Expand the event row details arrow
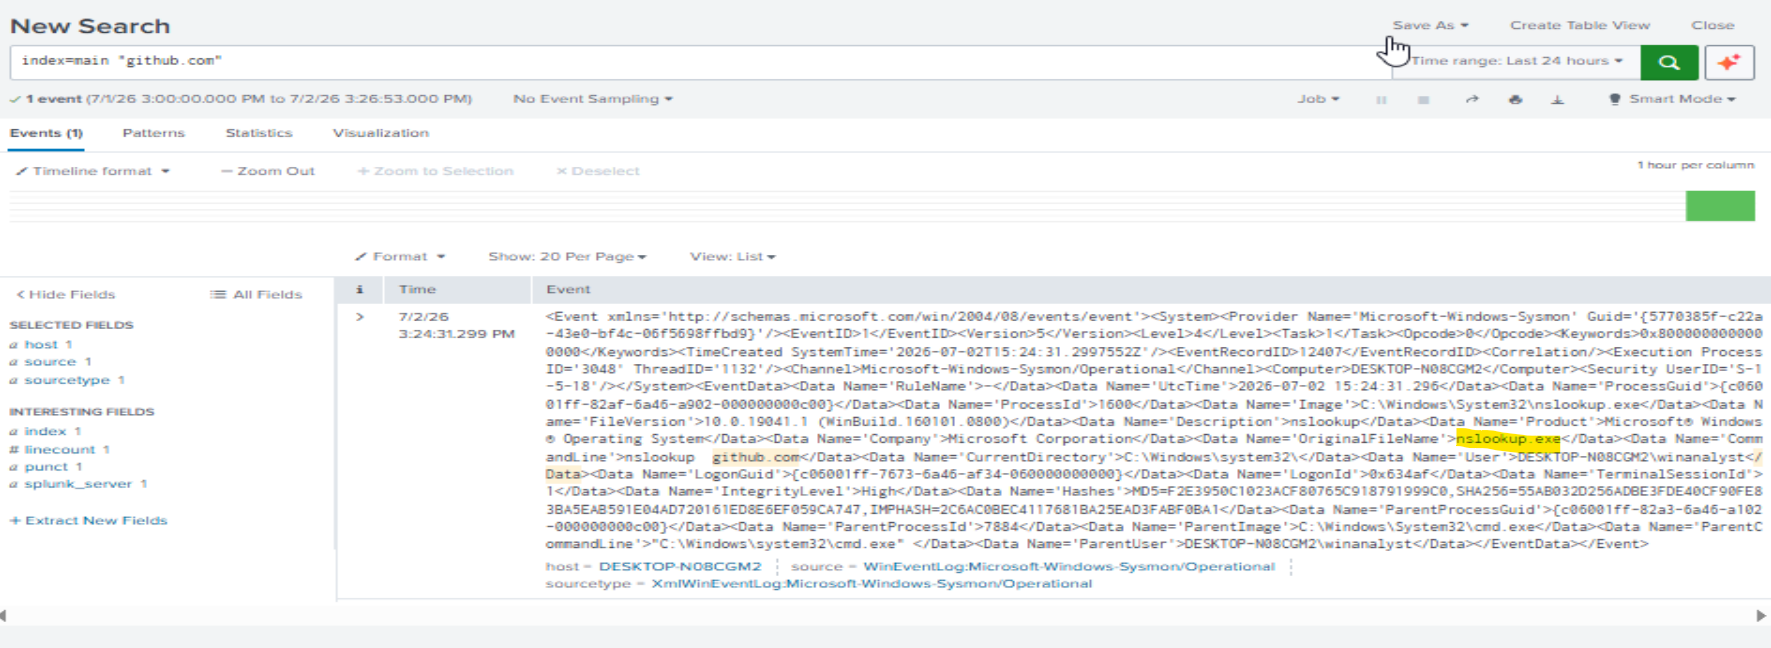 360,317
